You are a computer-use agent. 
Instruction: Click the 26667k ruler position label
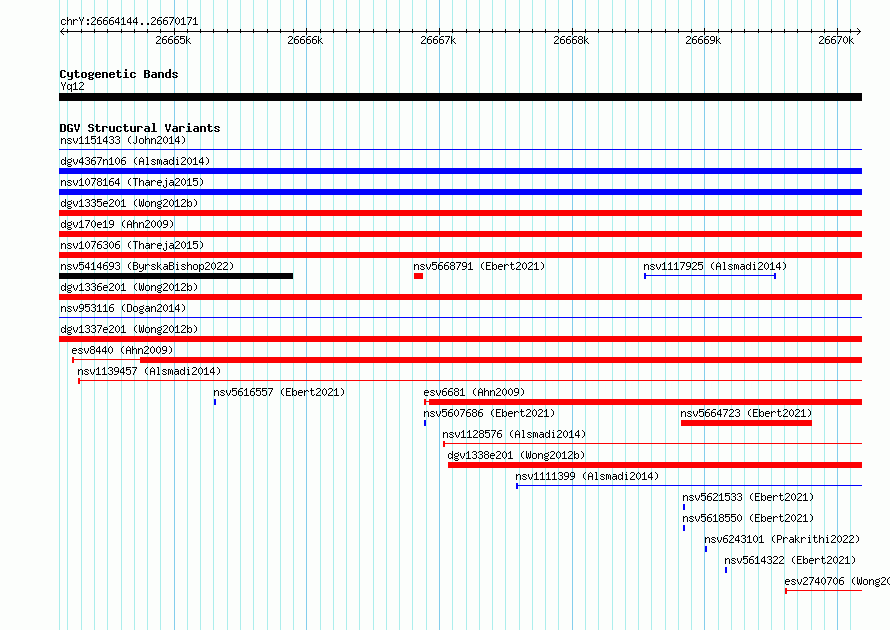[x=438, y=40]
